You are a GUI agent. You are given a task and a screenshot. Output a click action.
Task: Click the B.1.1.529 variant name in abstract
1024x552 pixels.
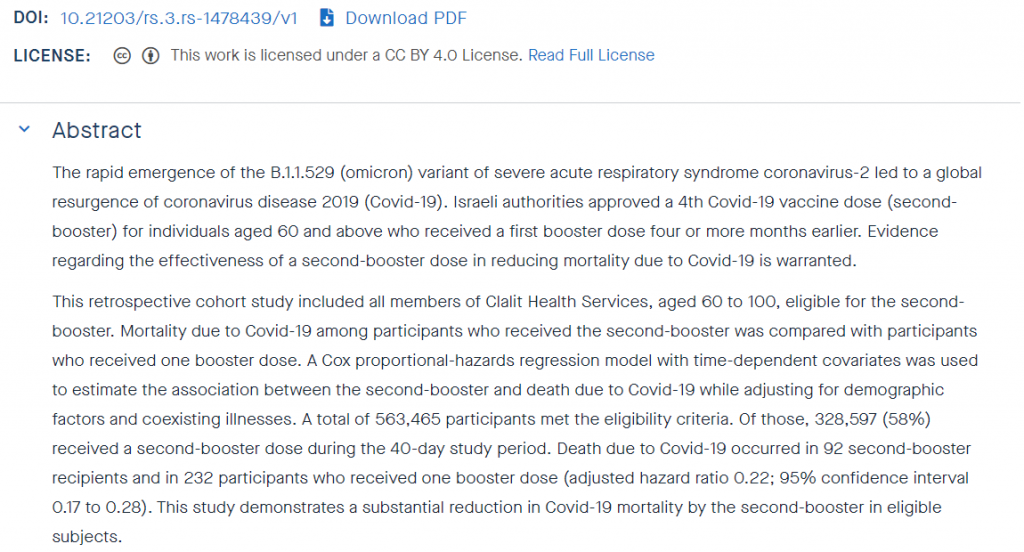pyautogui.click(x=302, y=172)
